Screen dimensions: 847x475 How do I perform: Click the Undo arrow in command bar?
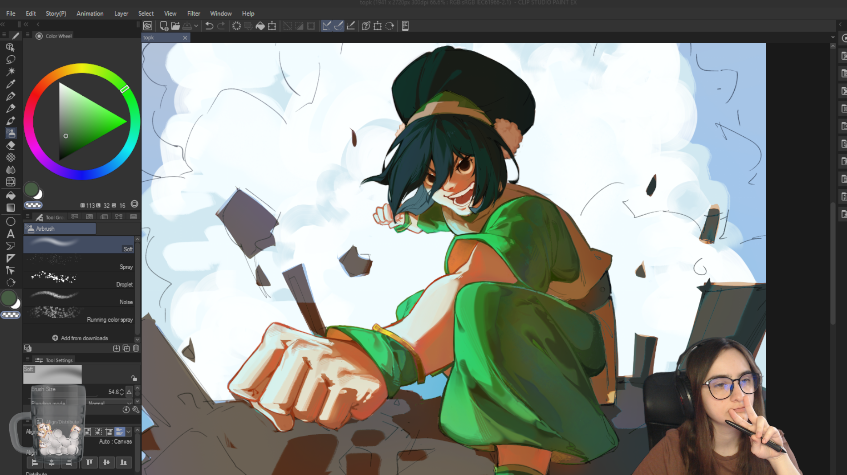[x=209, y=26]
